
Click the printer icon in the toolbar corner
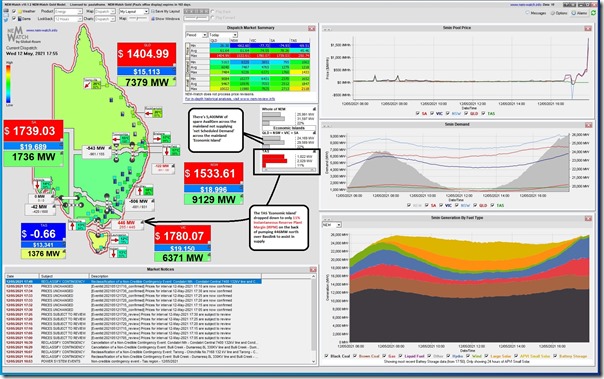[x=6, y=10]
